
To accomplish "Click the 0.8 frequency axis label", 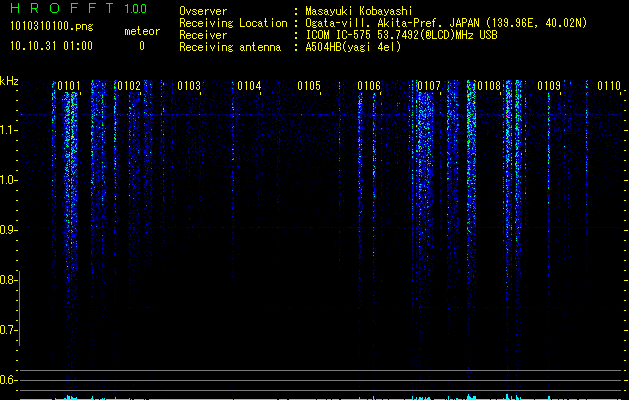I will pos(8,280).
